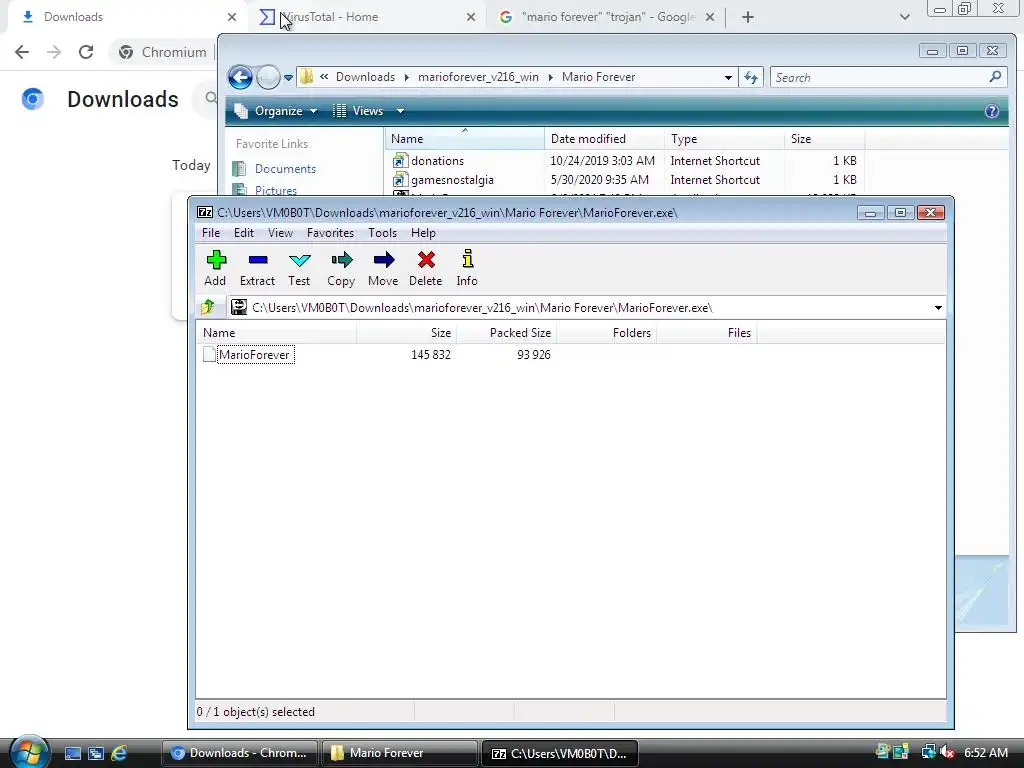
Task: Switch to the VirusTotal - Home tab
Action: [x=366, y=17]
